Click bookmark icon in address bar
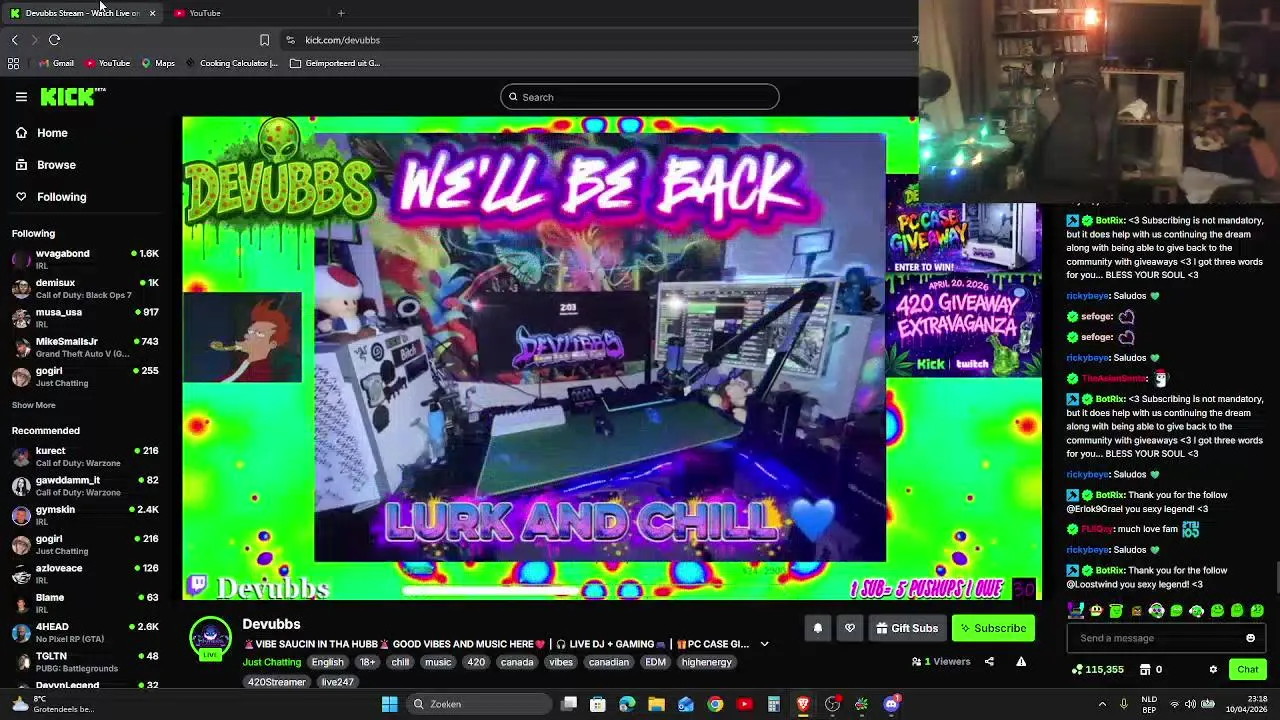 point(264,40)
